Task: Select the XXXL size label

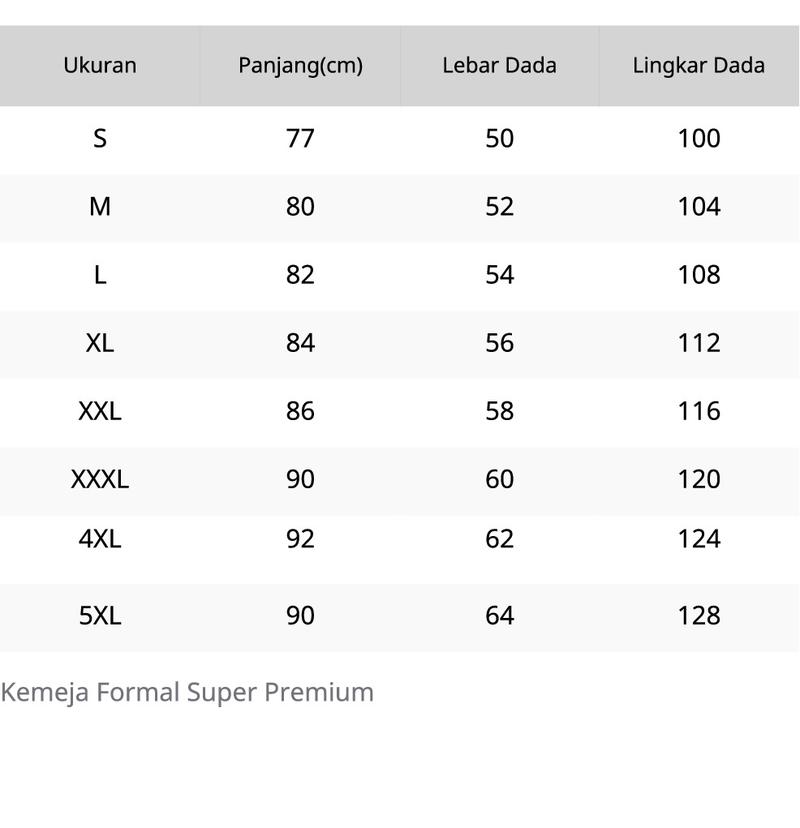Action: point(100,479)
